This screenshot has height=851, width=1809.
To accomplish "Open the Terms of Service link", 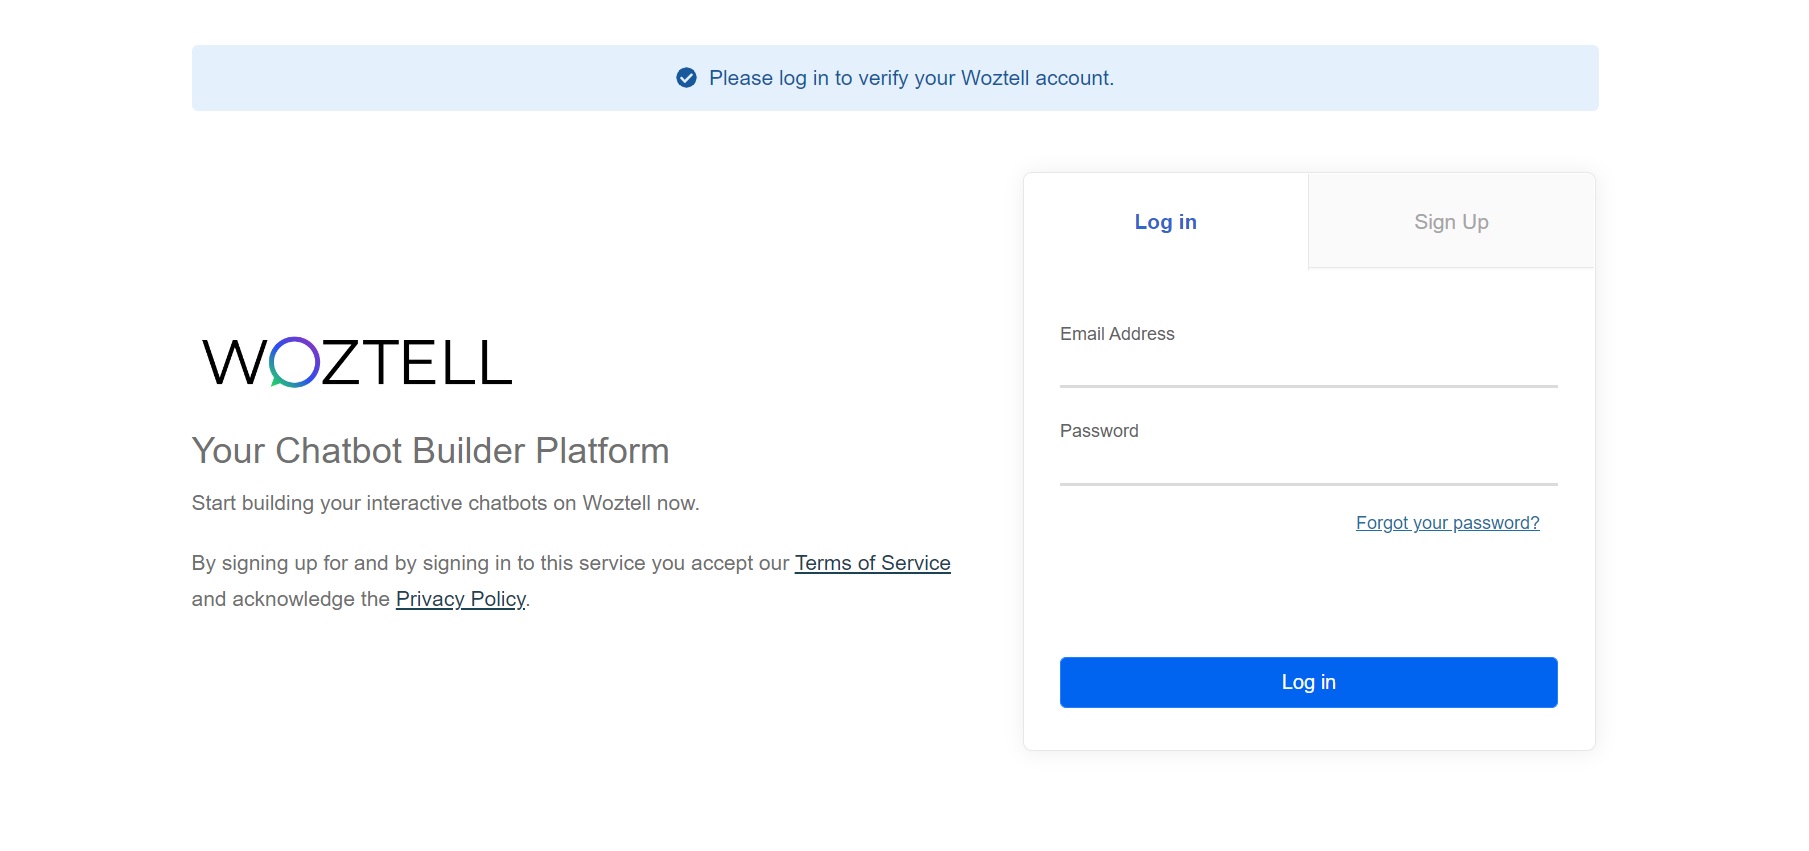I will pyautogui.click(x=872, y=563).
